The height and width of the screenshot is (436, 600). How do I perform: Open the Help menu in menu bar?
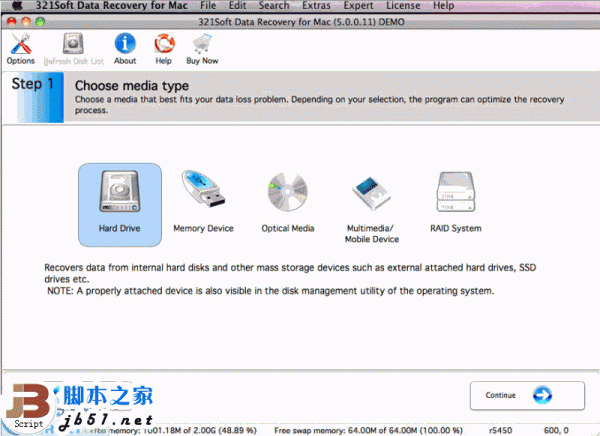[443, 5]
